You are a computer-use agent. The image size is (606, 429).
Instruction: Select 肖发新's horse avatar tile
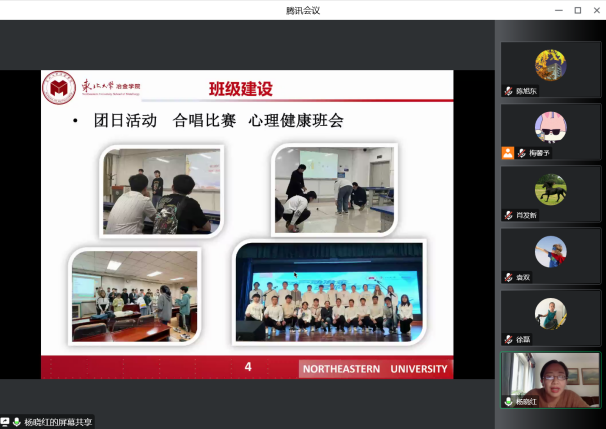(x=550, y=188)
